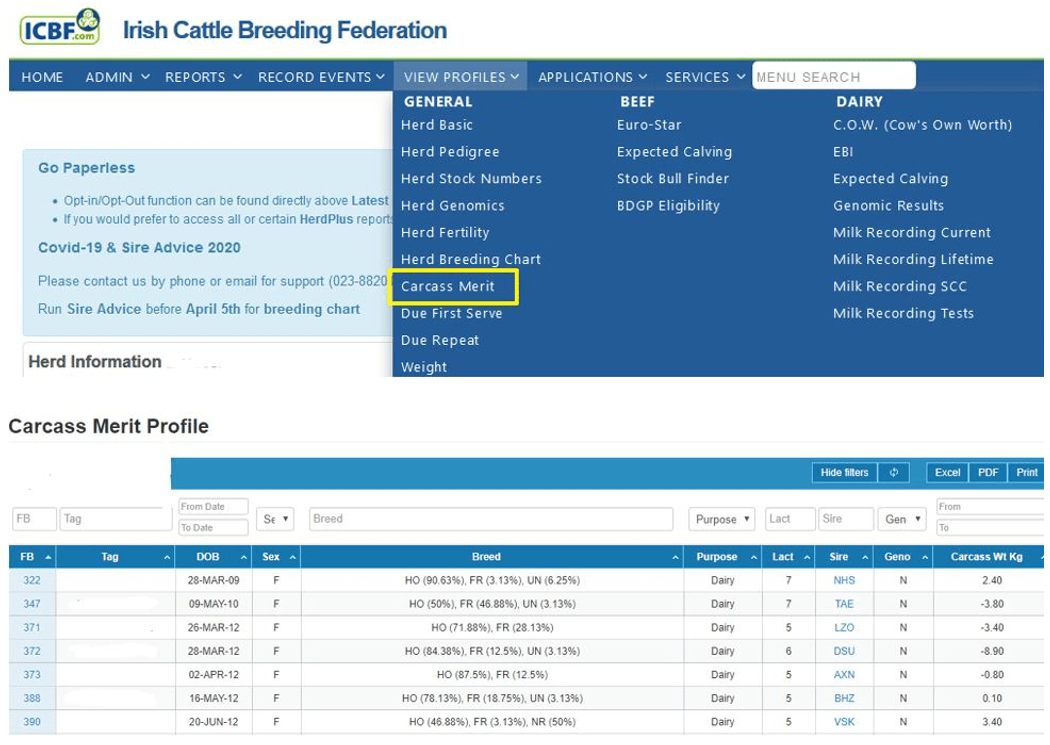
Task: Open Milk Recording Tests
Action: click(x=903, y=313)
